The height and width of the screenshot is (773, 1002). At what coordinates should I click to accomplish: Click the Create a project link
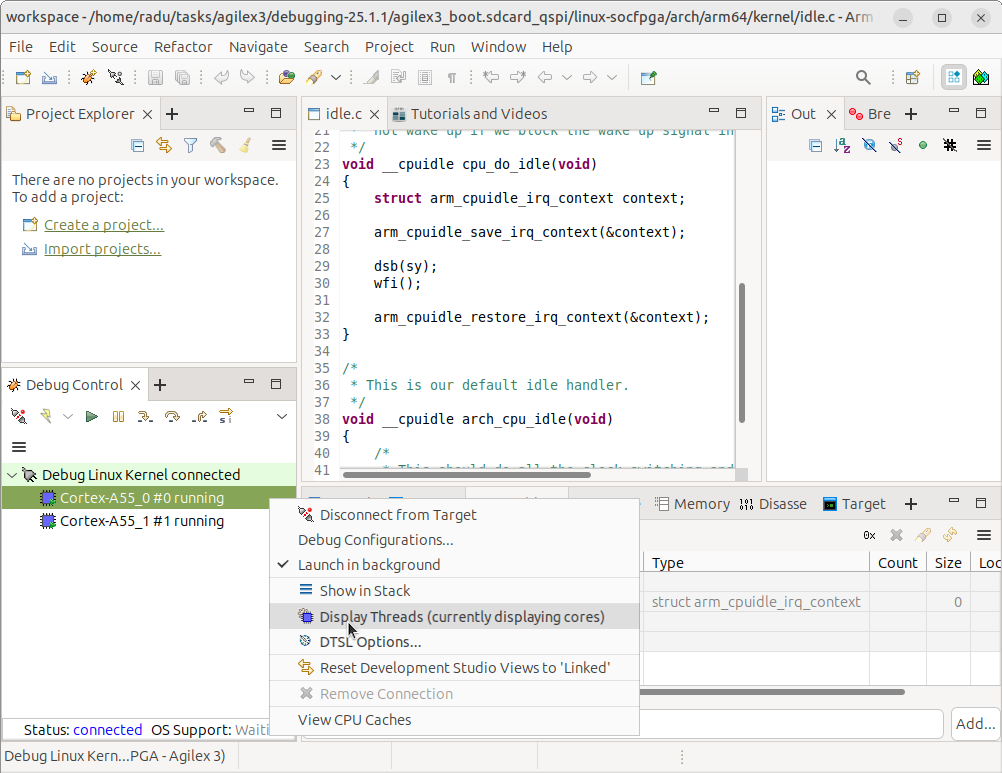coord(103,225)
